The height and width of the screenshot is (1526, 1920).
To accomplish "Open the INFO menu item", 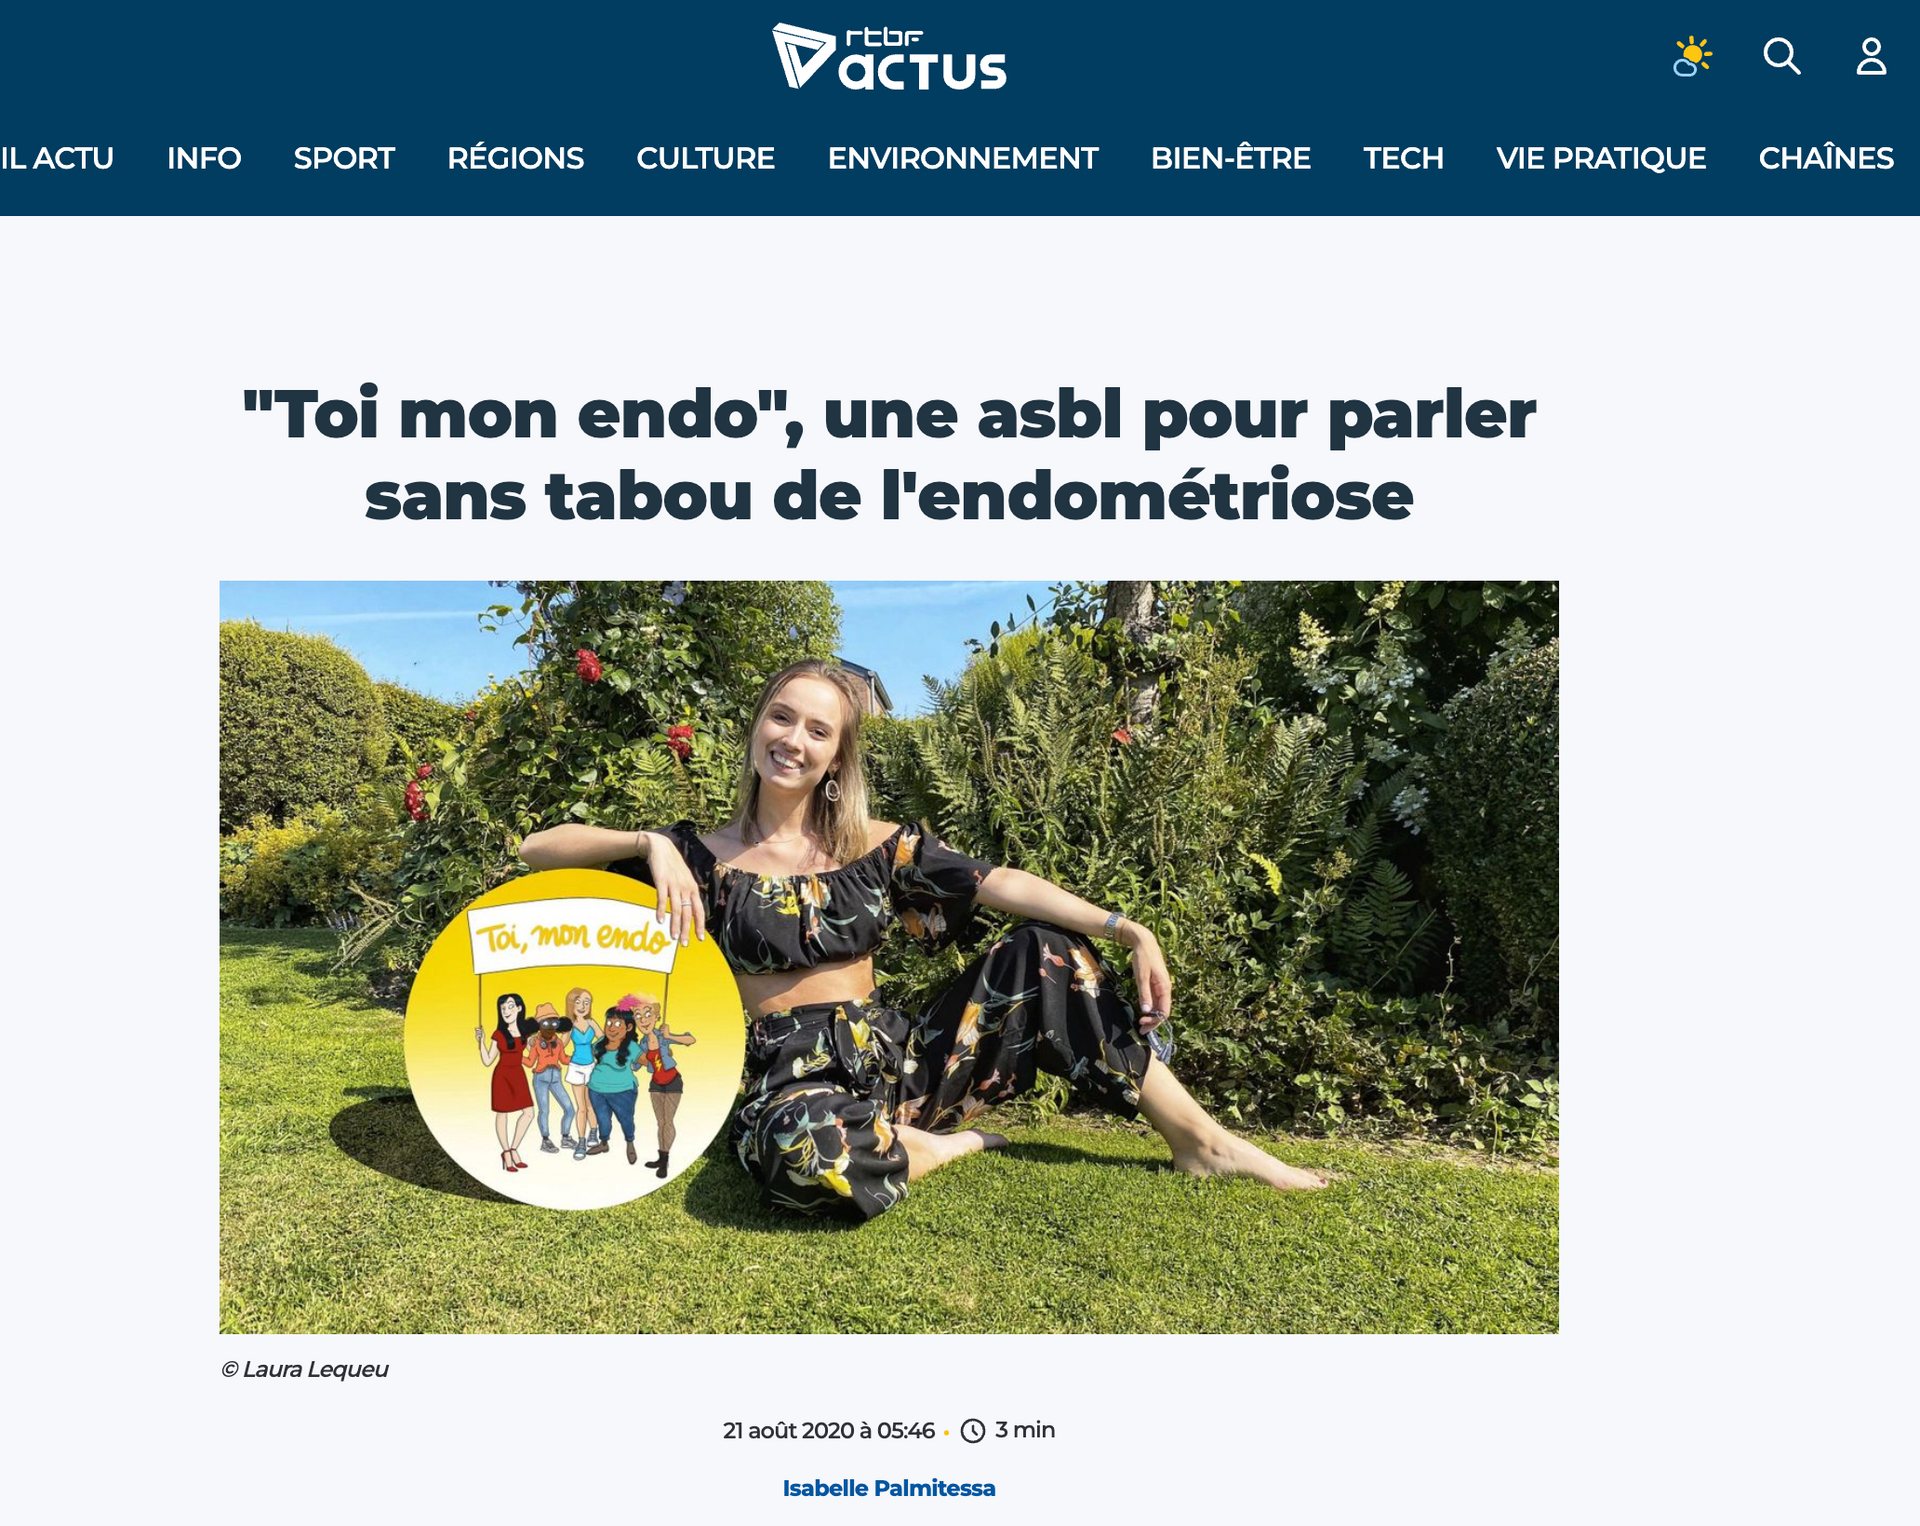I will pyautogui.click(x=204, y=158).
